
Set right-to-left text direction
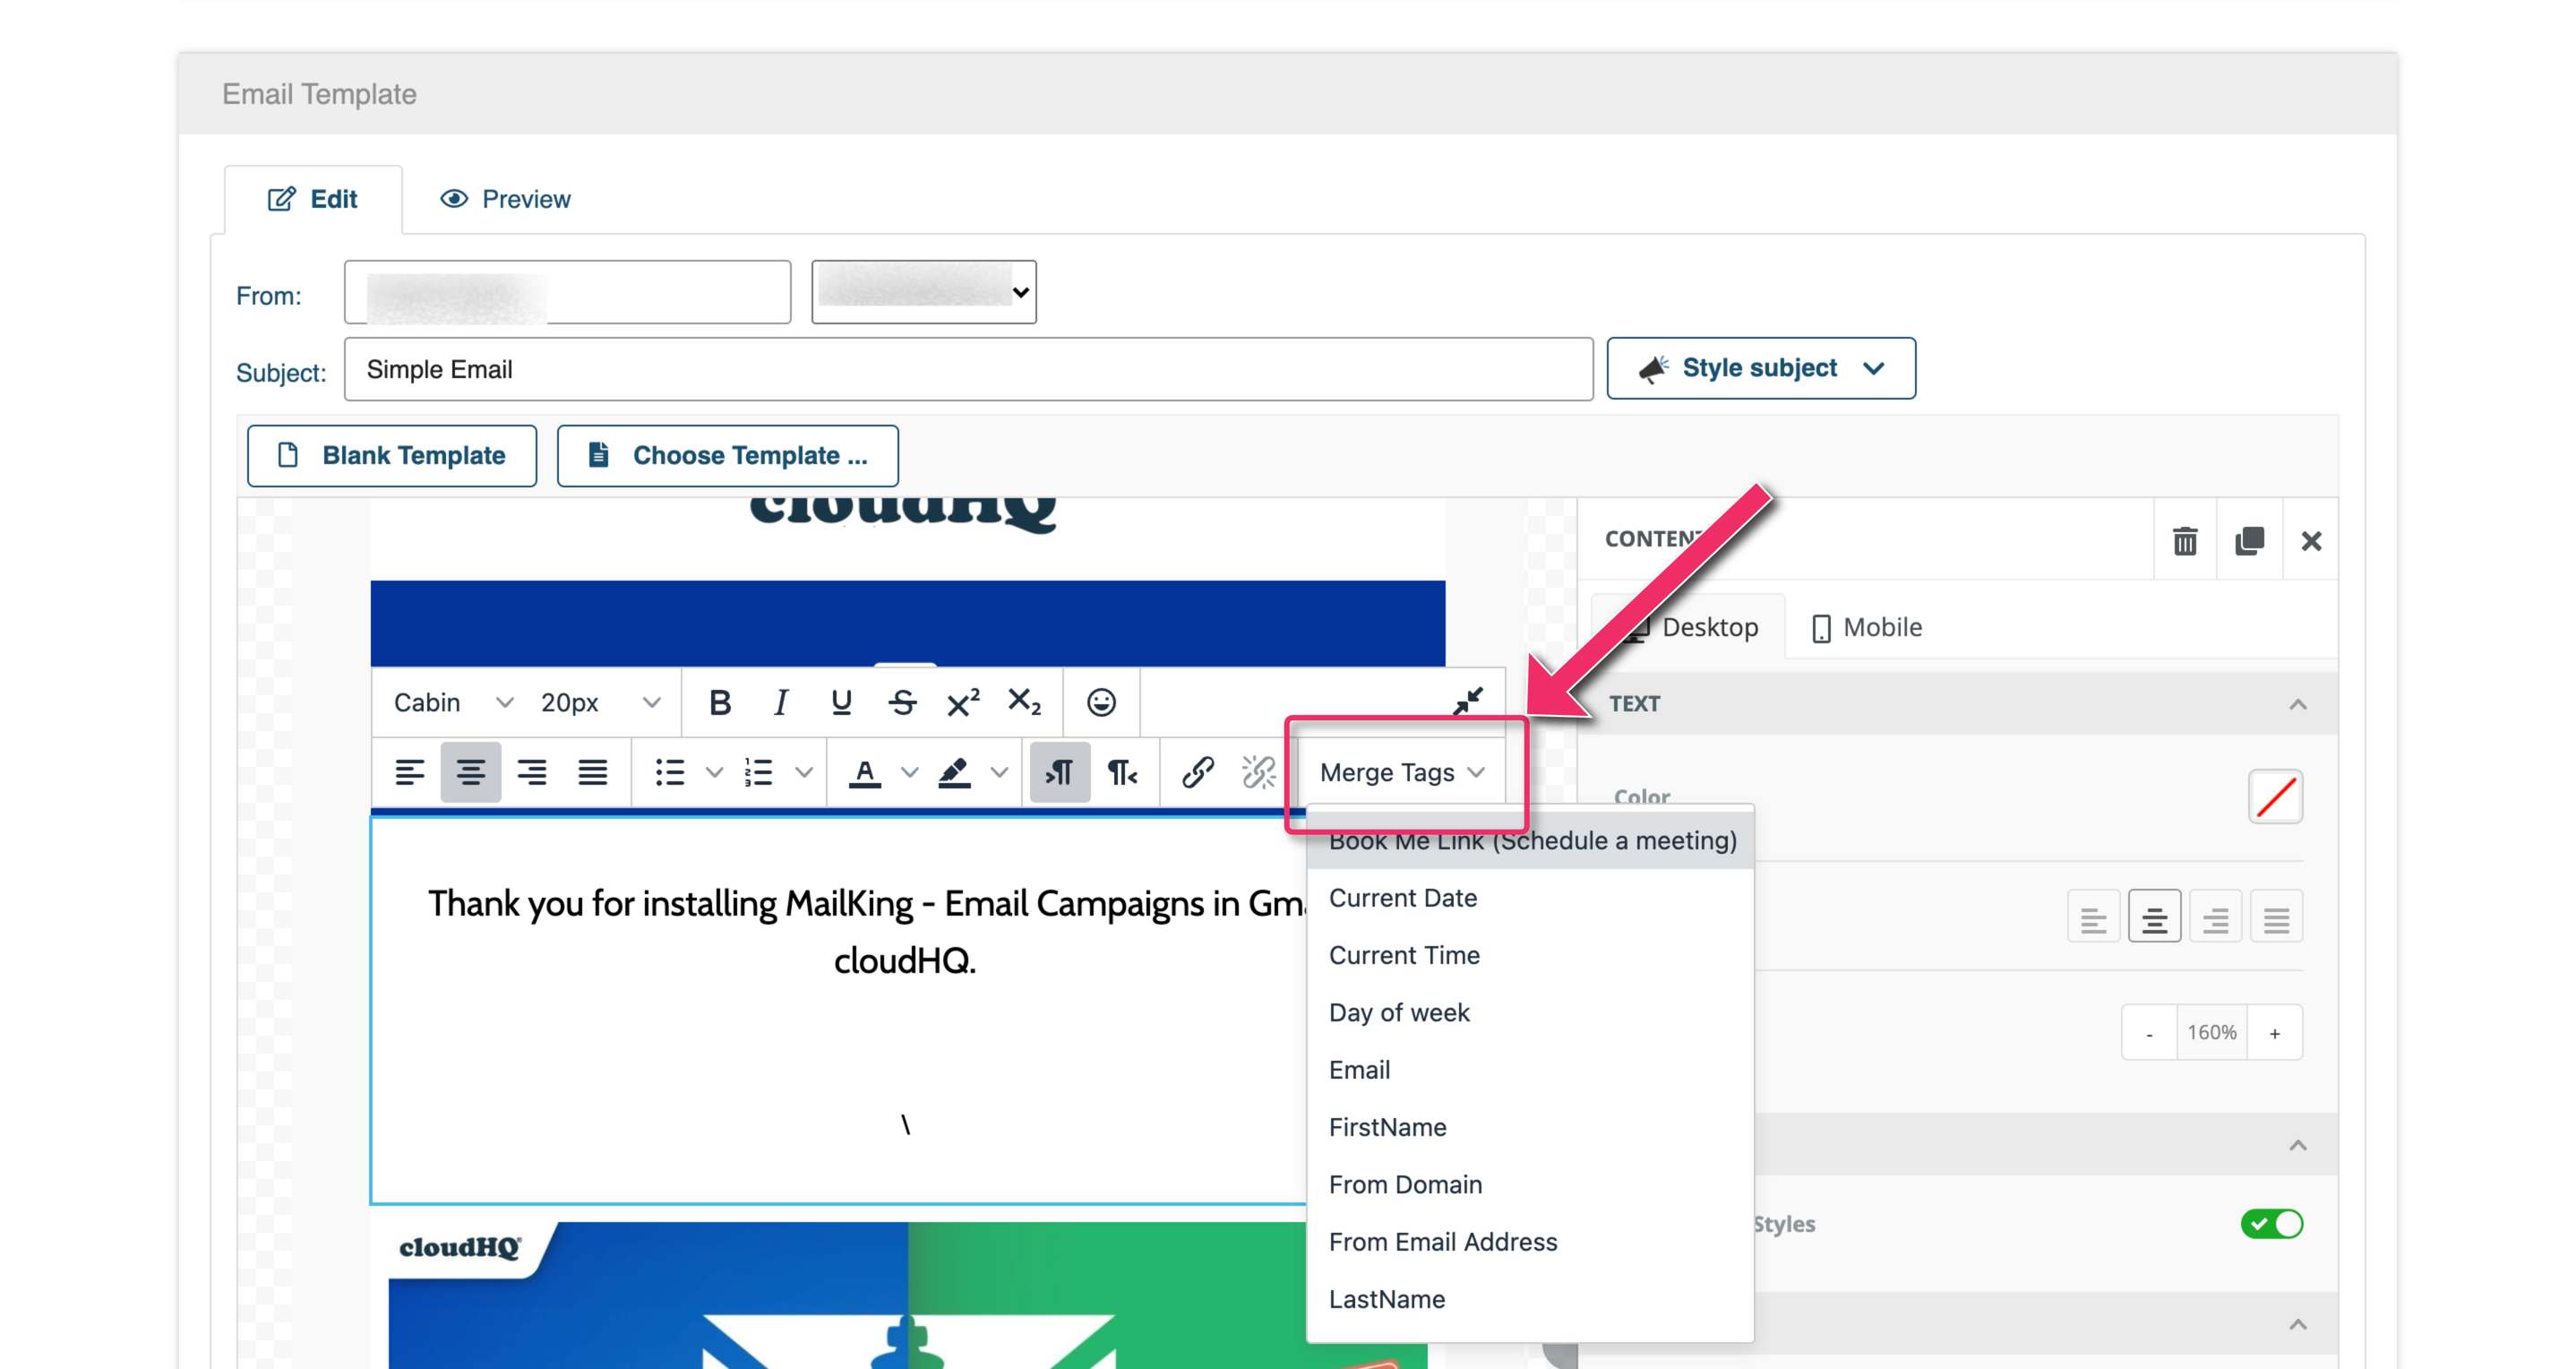click(1122, 772)
